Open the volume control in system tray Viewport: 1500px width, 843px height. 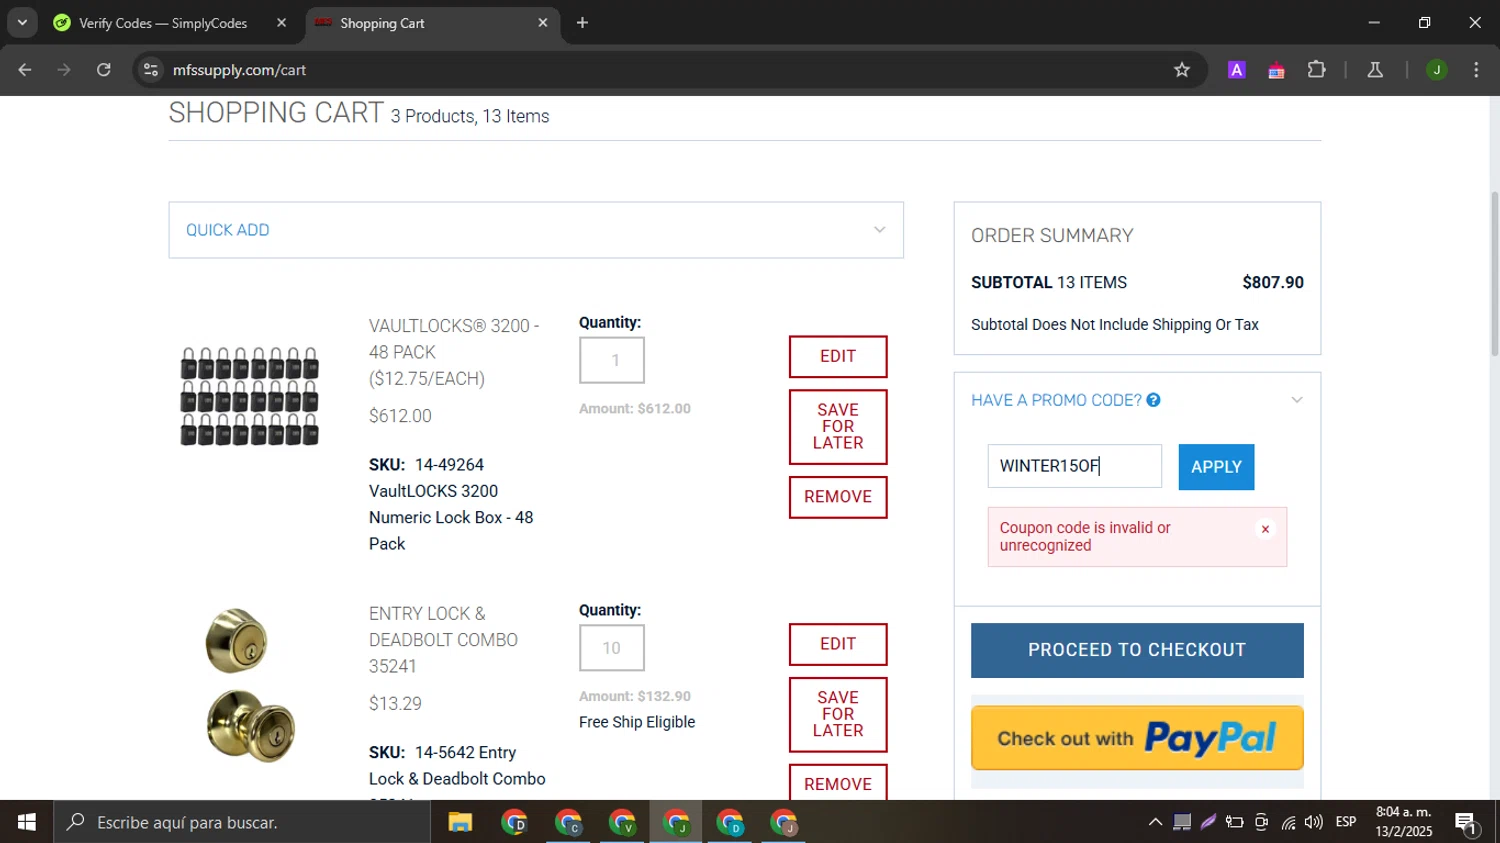tap(1313, 822)
